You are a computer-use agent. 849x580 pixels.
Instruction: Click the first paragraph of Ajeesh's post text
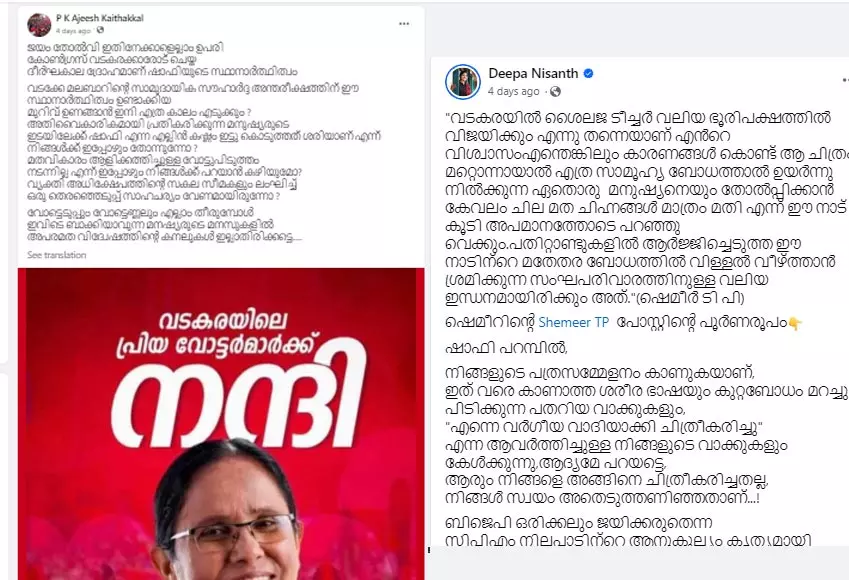[x=162, y=60]
